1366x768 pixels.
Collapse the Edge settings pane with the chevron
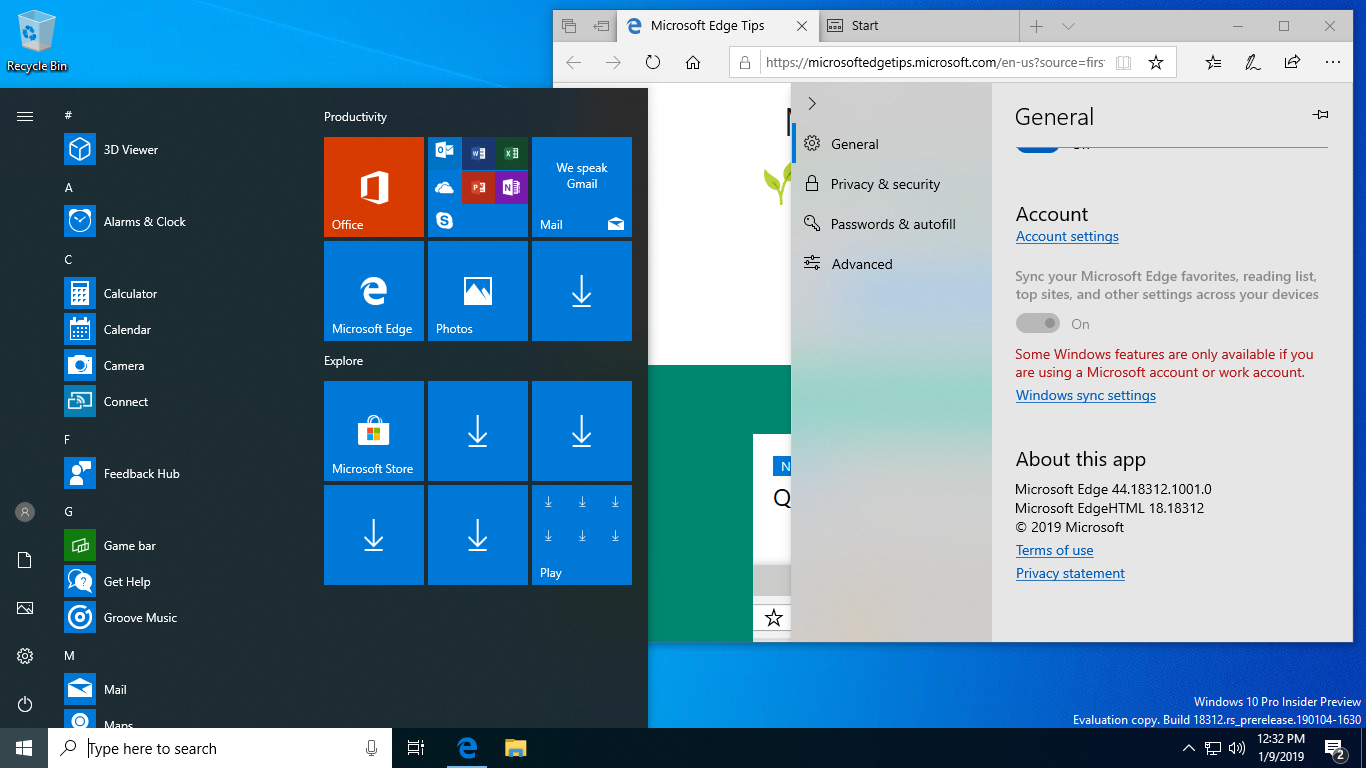coord(812,103)
